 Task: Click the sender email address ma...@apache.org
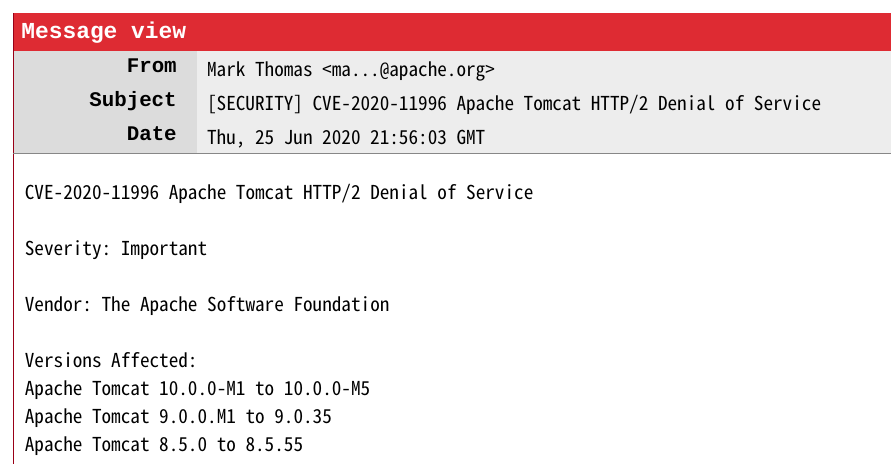[x=408, y=70]
